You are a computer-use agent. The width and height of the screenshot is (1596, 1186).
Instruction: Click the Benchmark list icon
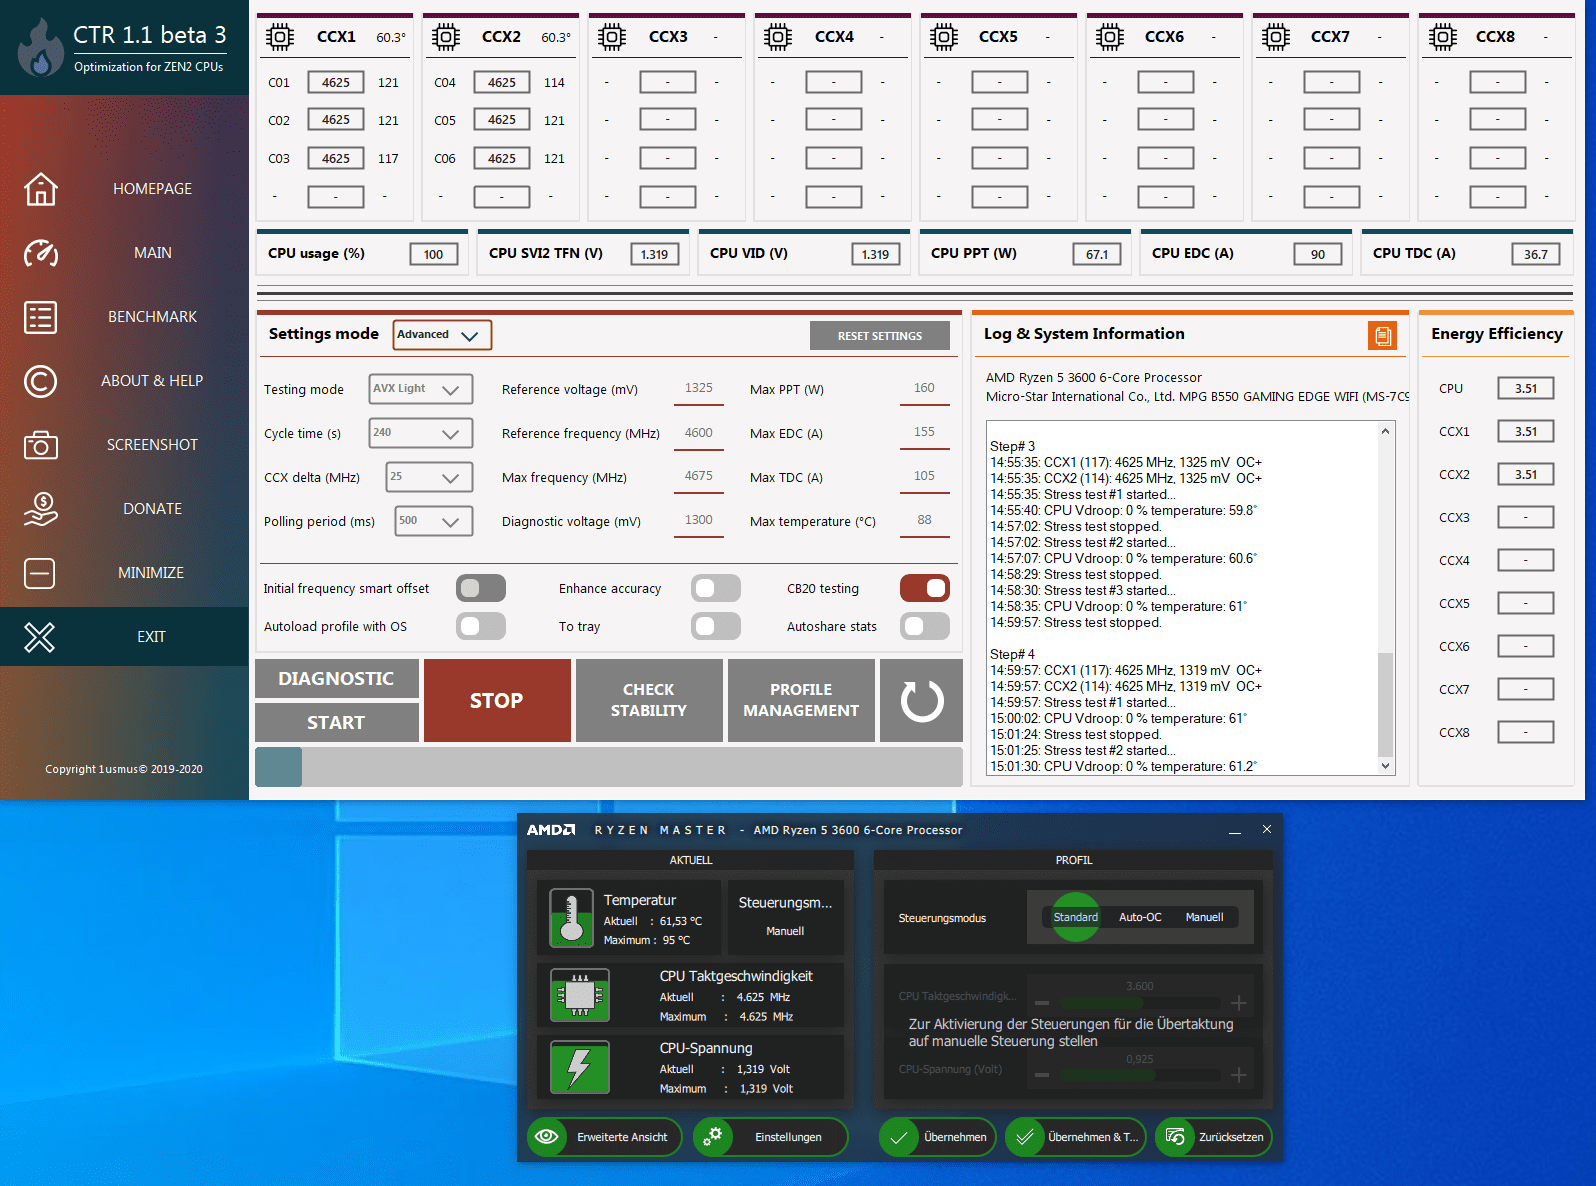pos(41,317)
